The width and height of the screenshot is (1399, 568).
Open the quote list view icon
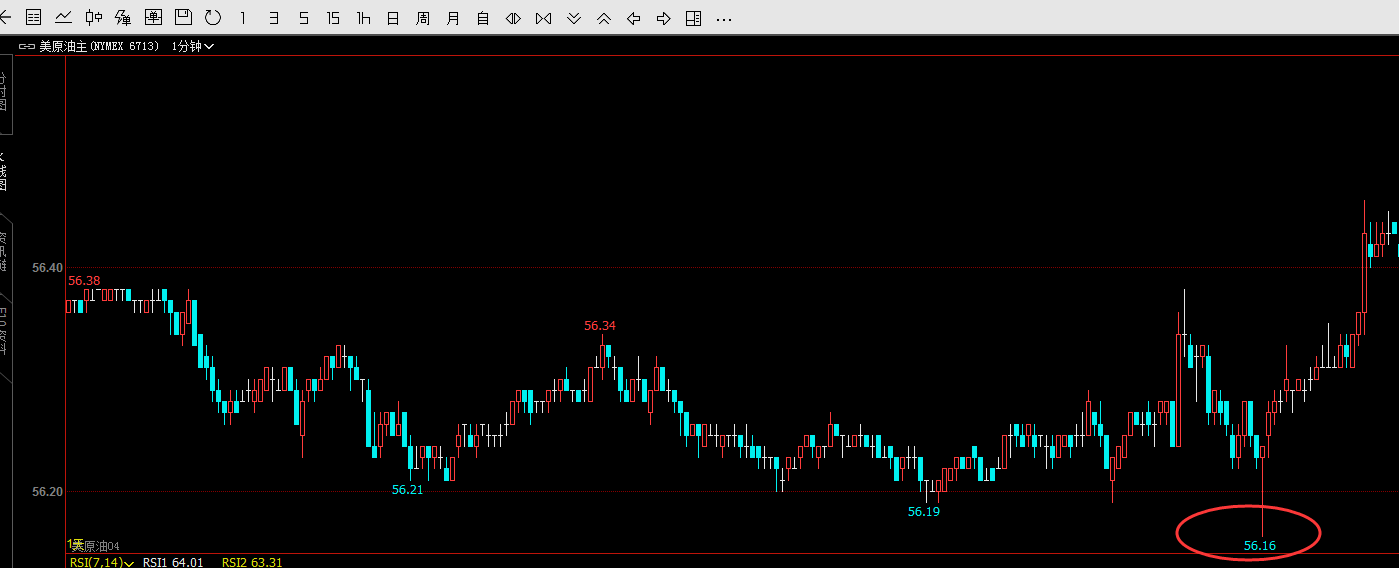(34, 18)
